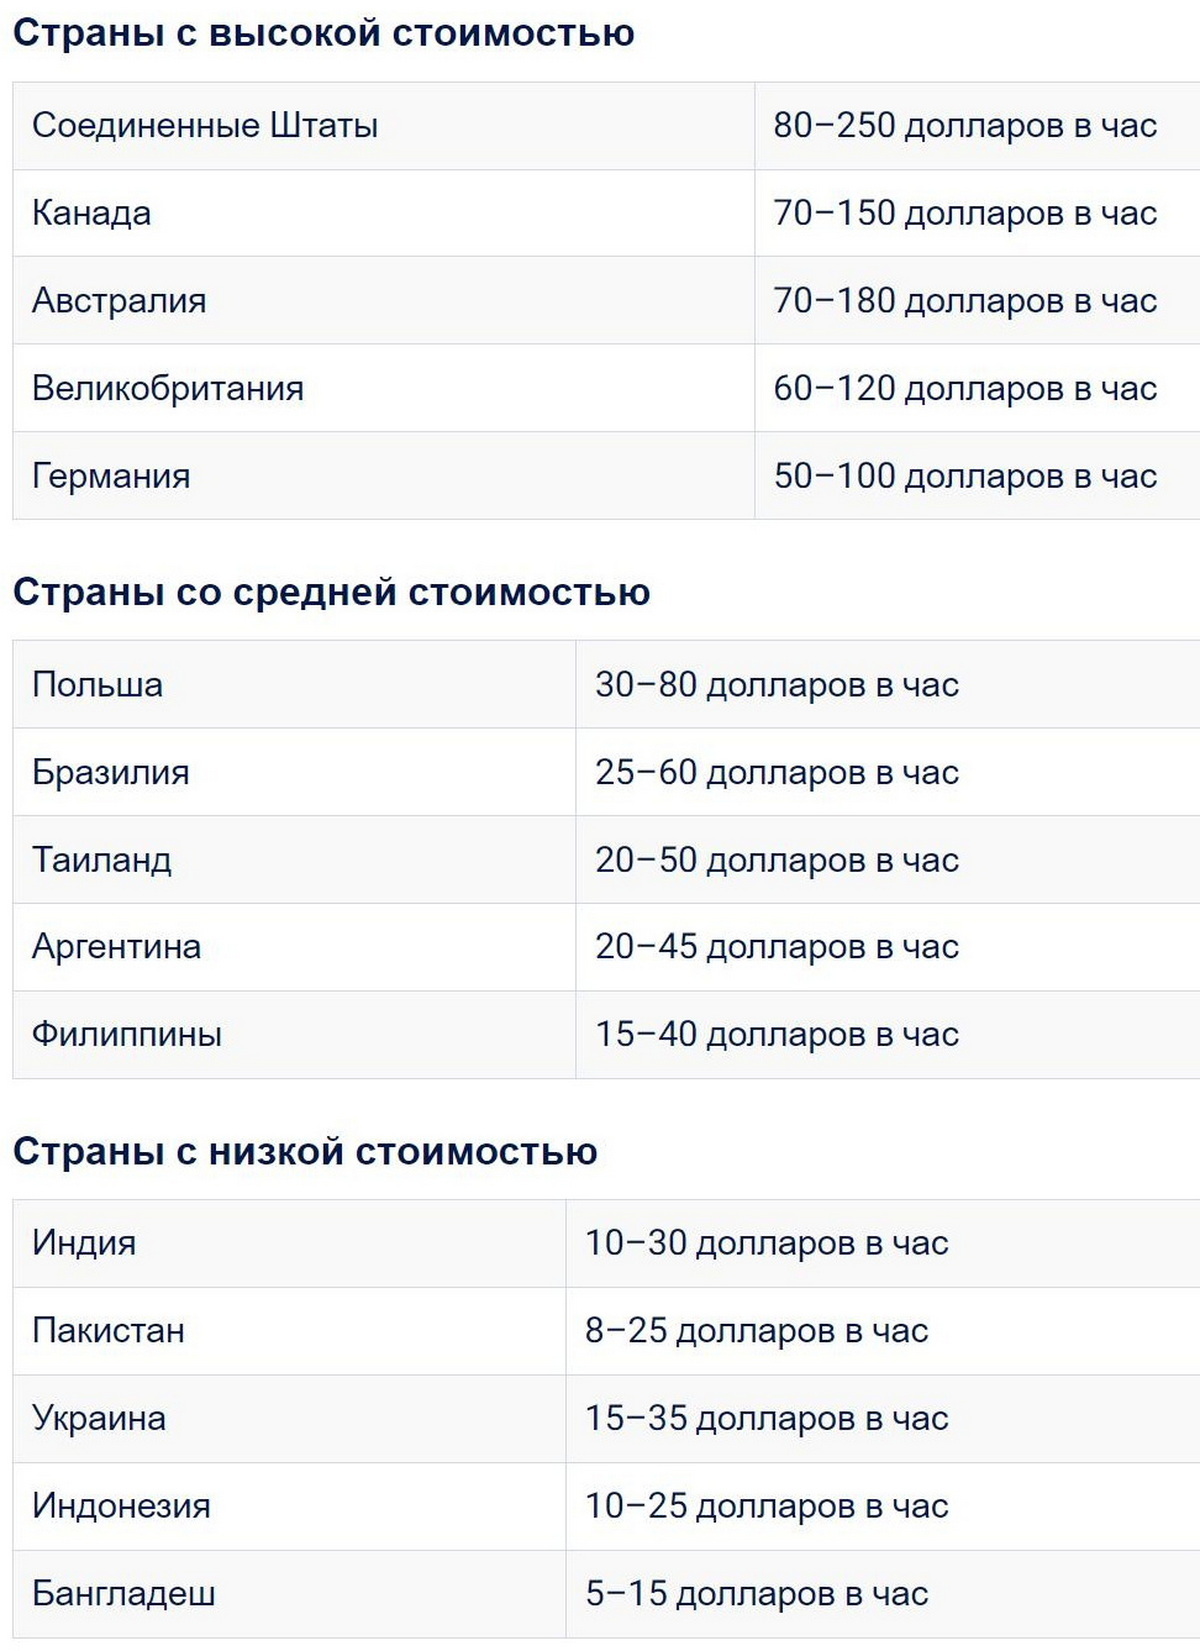Click the 'Индонезия' row label
1200x1651 pixels.
point(121,1506)
